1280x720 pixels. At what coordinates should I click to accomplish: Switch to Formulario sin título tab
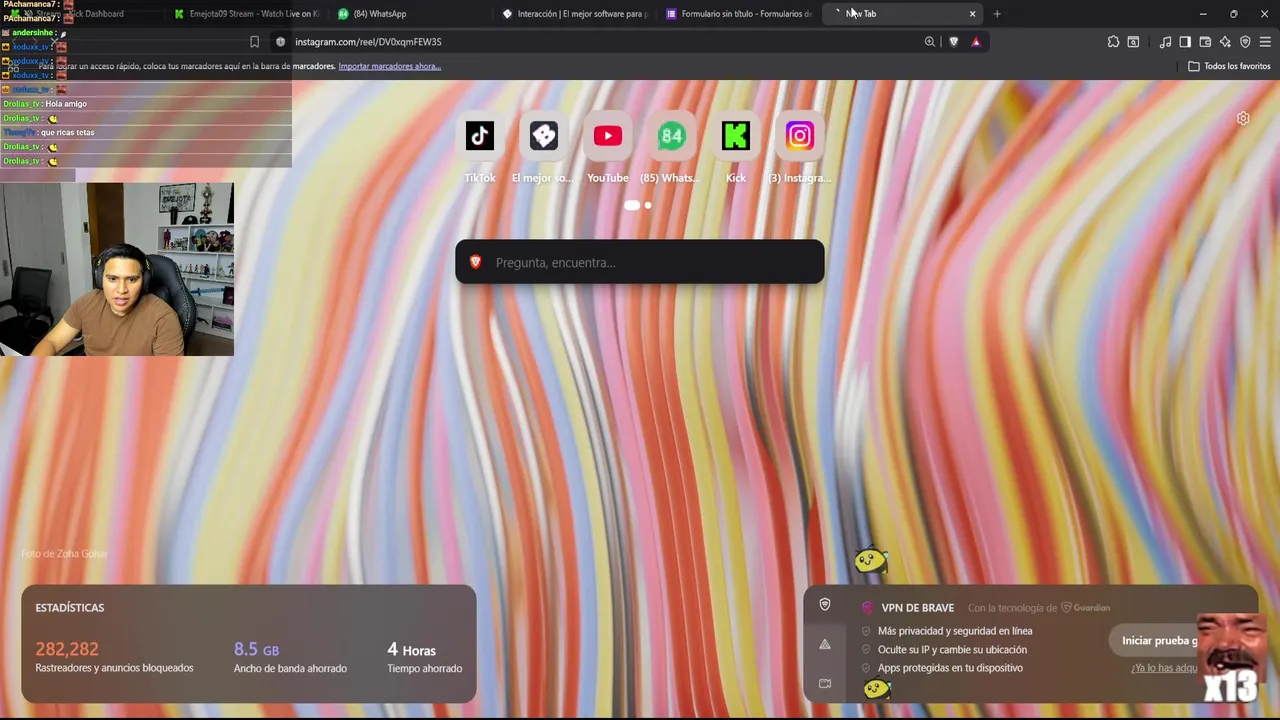pyautogui.click(x=738, y=14)
